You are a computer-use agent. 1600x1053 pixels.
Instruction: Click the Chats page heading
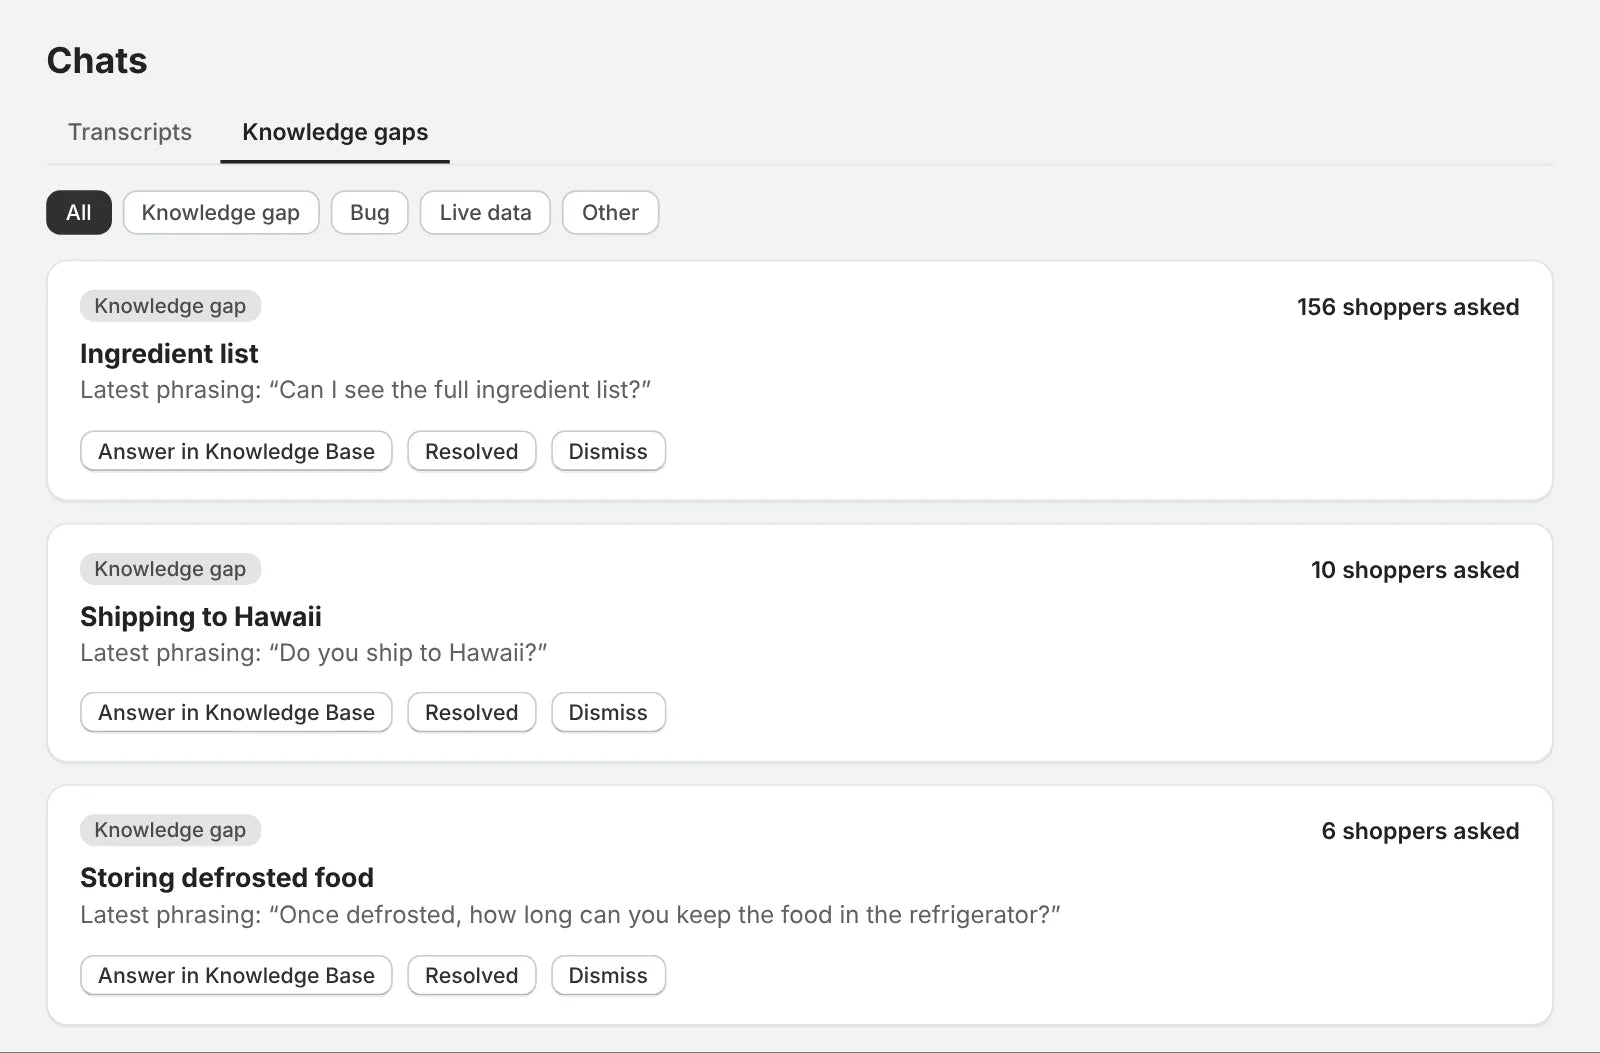tap(97, 61)
